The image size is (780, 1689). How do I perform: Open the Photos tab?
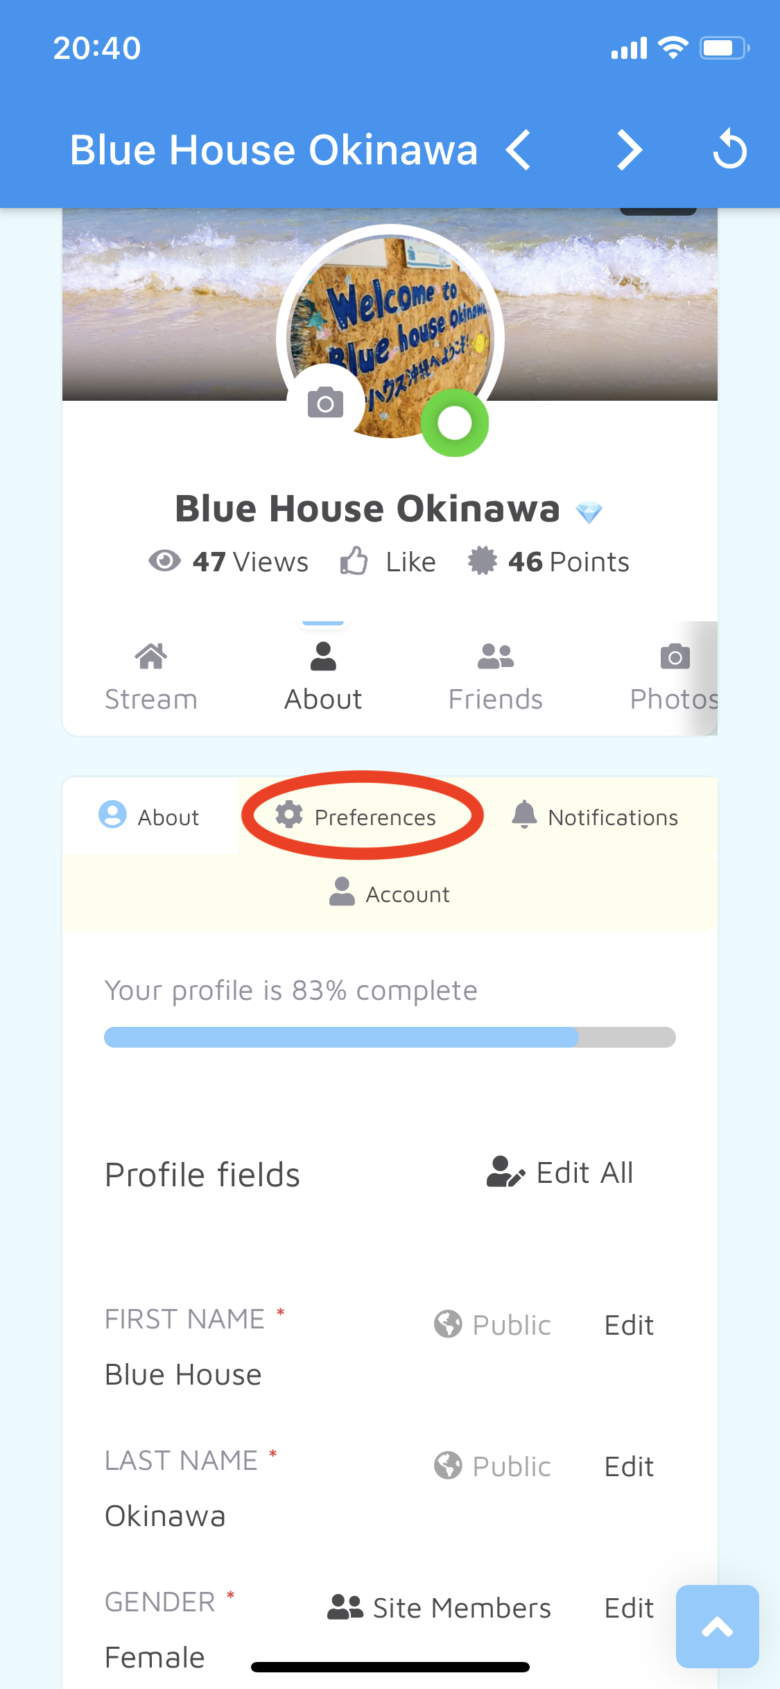(x=673, y=678)
